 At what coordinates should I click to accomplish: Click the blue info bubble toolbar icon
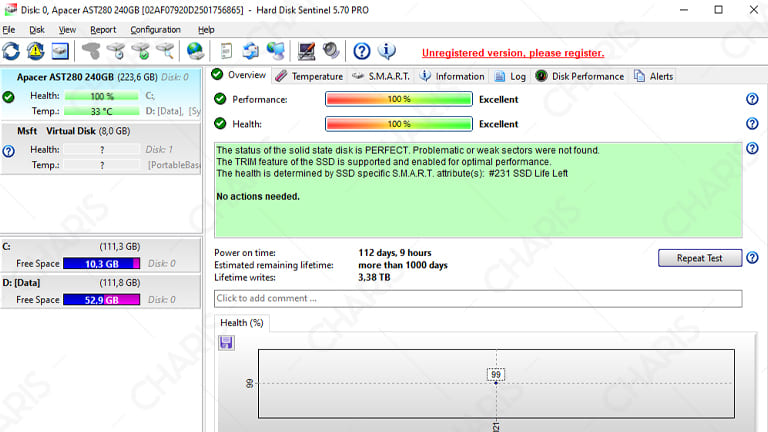click(386, 51)
